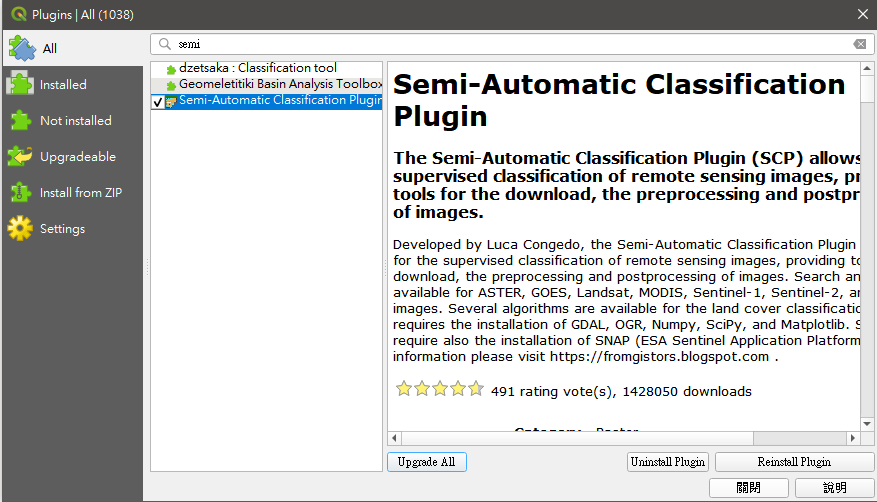Click Geomeletitiki plugin puzzle icon

[171, 86]
